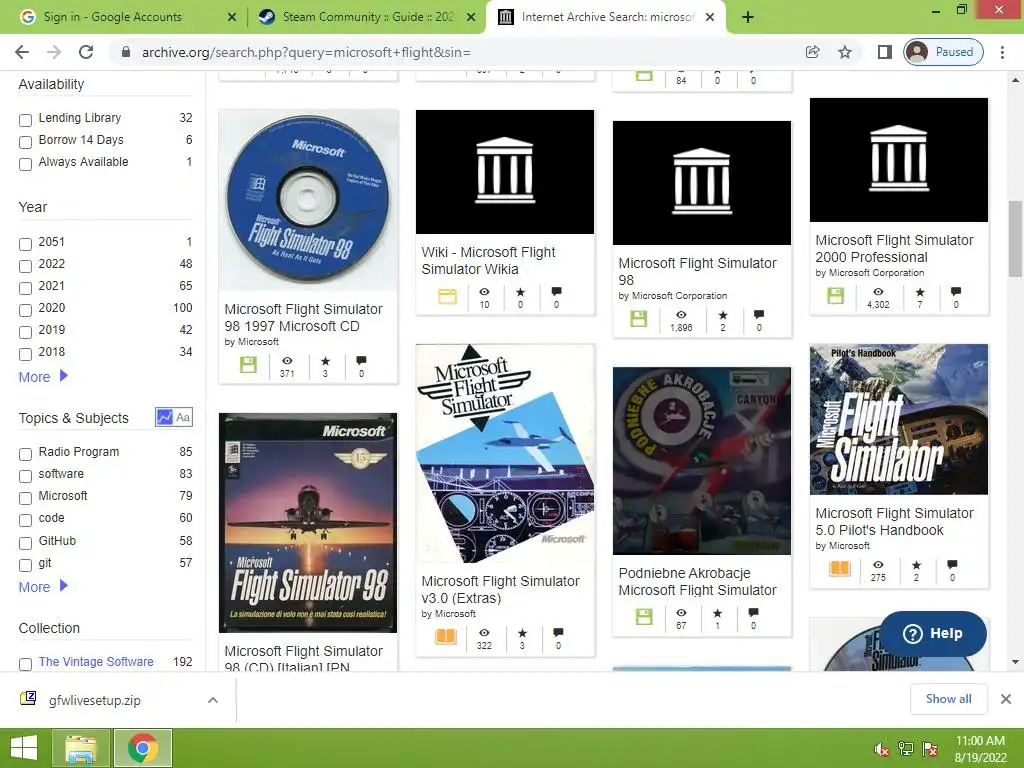
Task: Switch to Sign in - Google Accounts tab
Action: tap(112, 17)
